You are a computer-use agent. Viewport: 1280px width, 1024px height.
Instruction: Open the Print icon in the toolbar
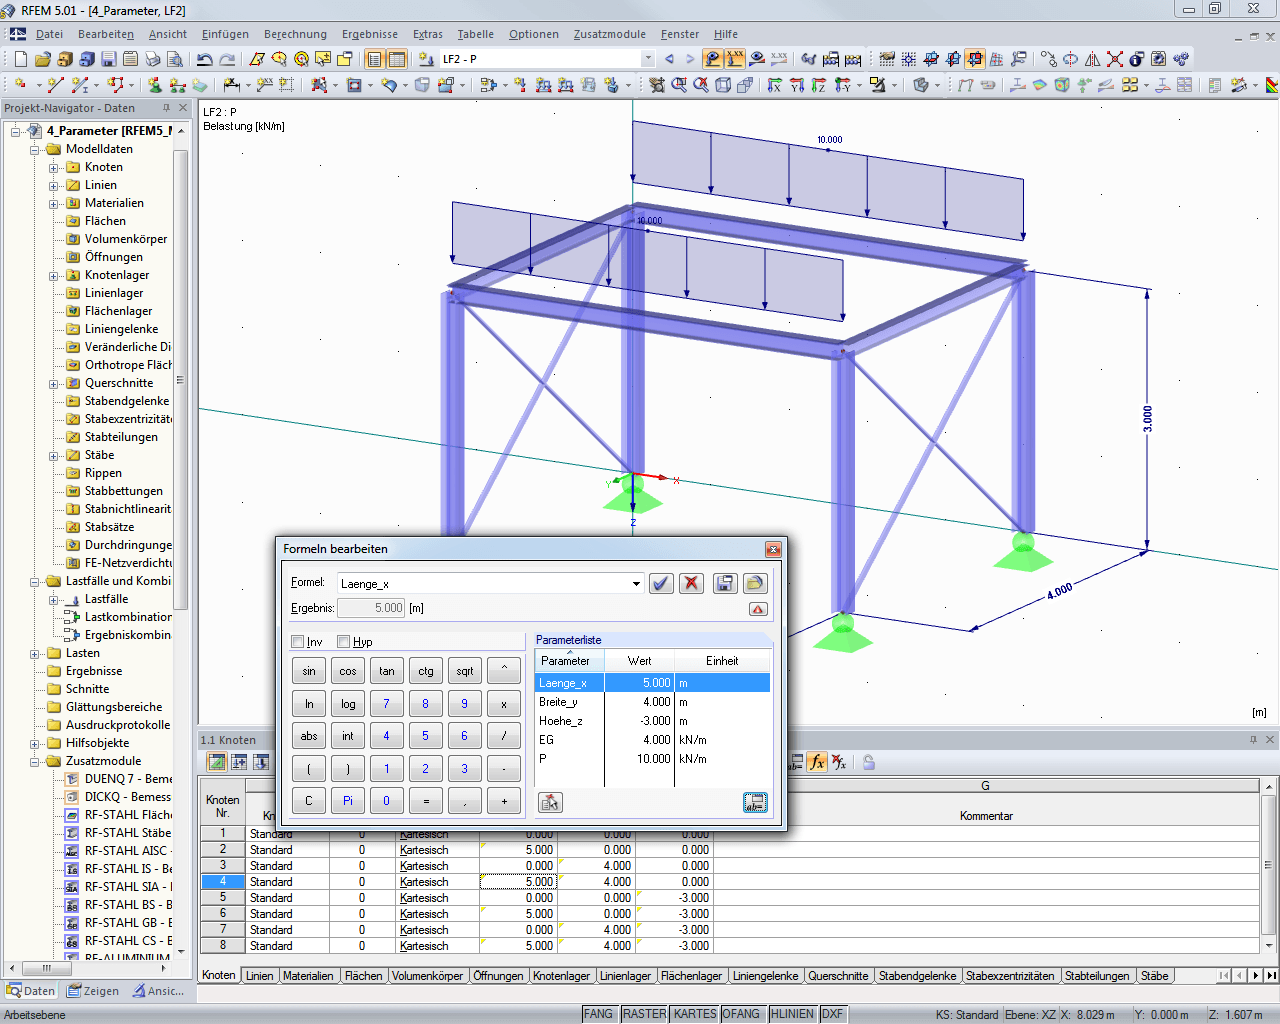(x=152, y=58)
